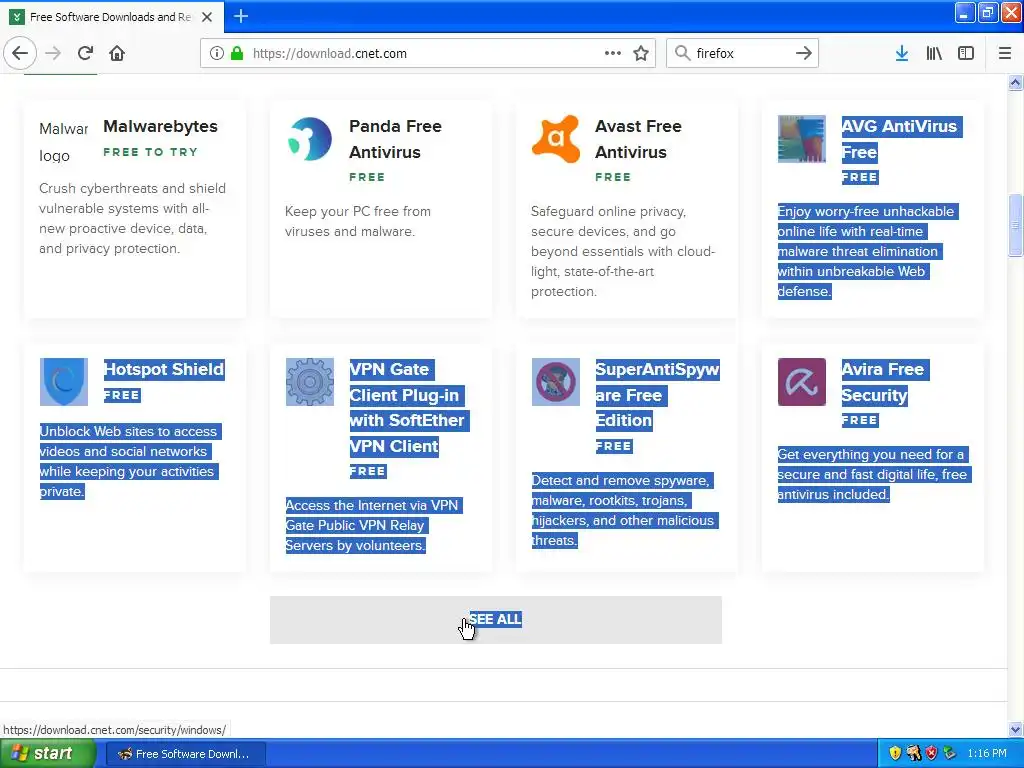This screenshot has height=768, width=1024.
Task: Click the search box containing firefox
Action: 742,53
